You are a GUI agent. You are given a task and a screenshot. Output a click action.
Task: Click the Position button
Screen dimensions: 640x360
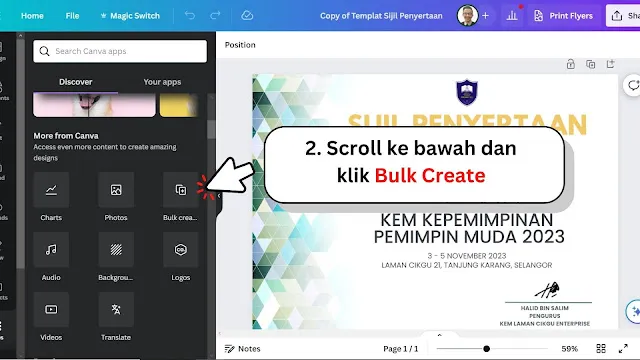coord(240,45)
